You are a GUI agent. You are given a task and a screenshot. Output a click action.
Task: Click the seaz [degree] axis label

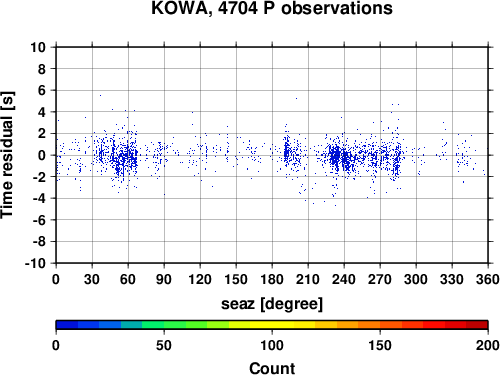(x=272, y=304)
